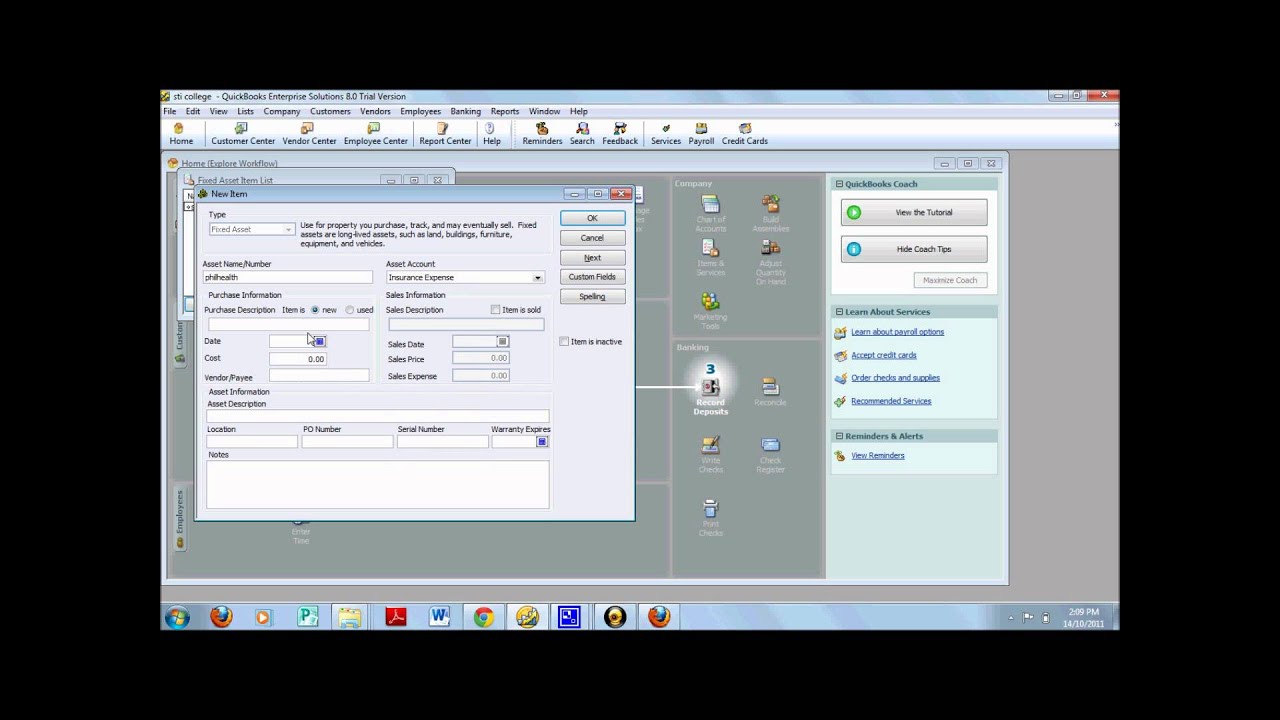Open the Home toolbar icon
Screen dimensions: 1280x720
pos(181,134)
